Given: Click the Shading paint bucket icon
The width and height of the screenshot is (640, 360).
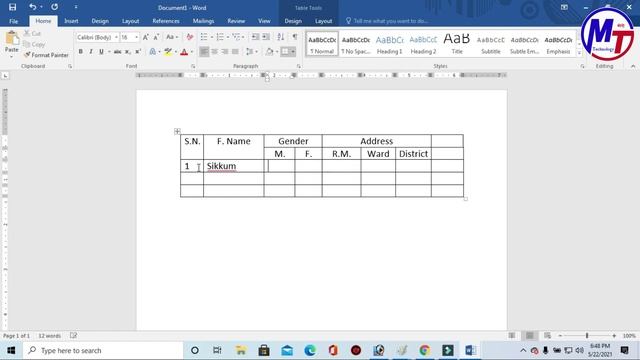Looking at the screenshot, I should coord(269,51).
